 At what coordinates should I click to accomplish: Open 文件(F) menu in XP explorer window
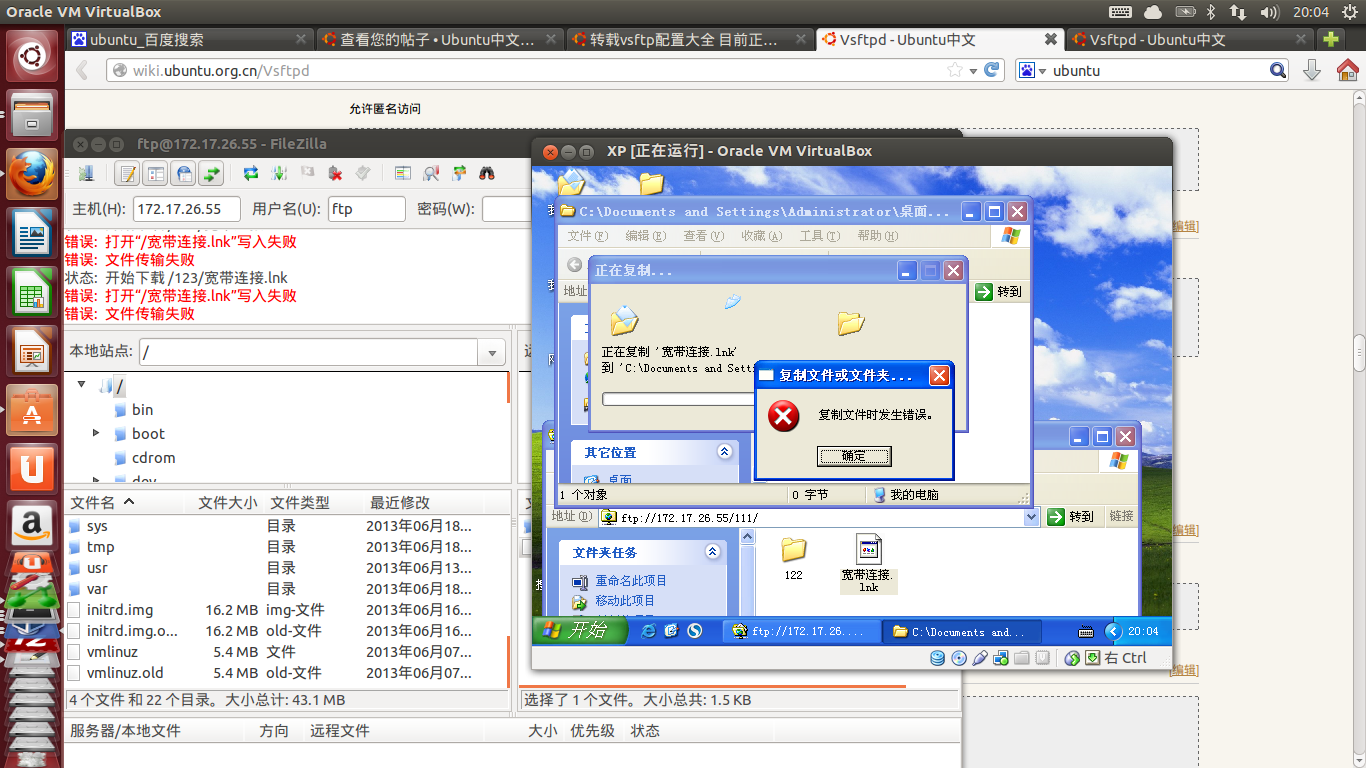pyautogui.click(x=588, y=236)
